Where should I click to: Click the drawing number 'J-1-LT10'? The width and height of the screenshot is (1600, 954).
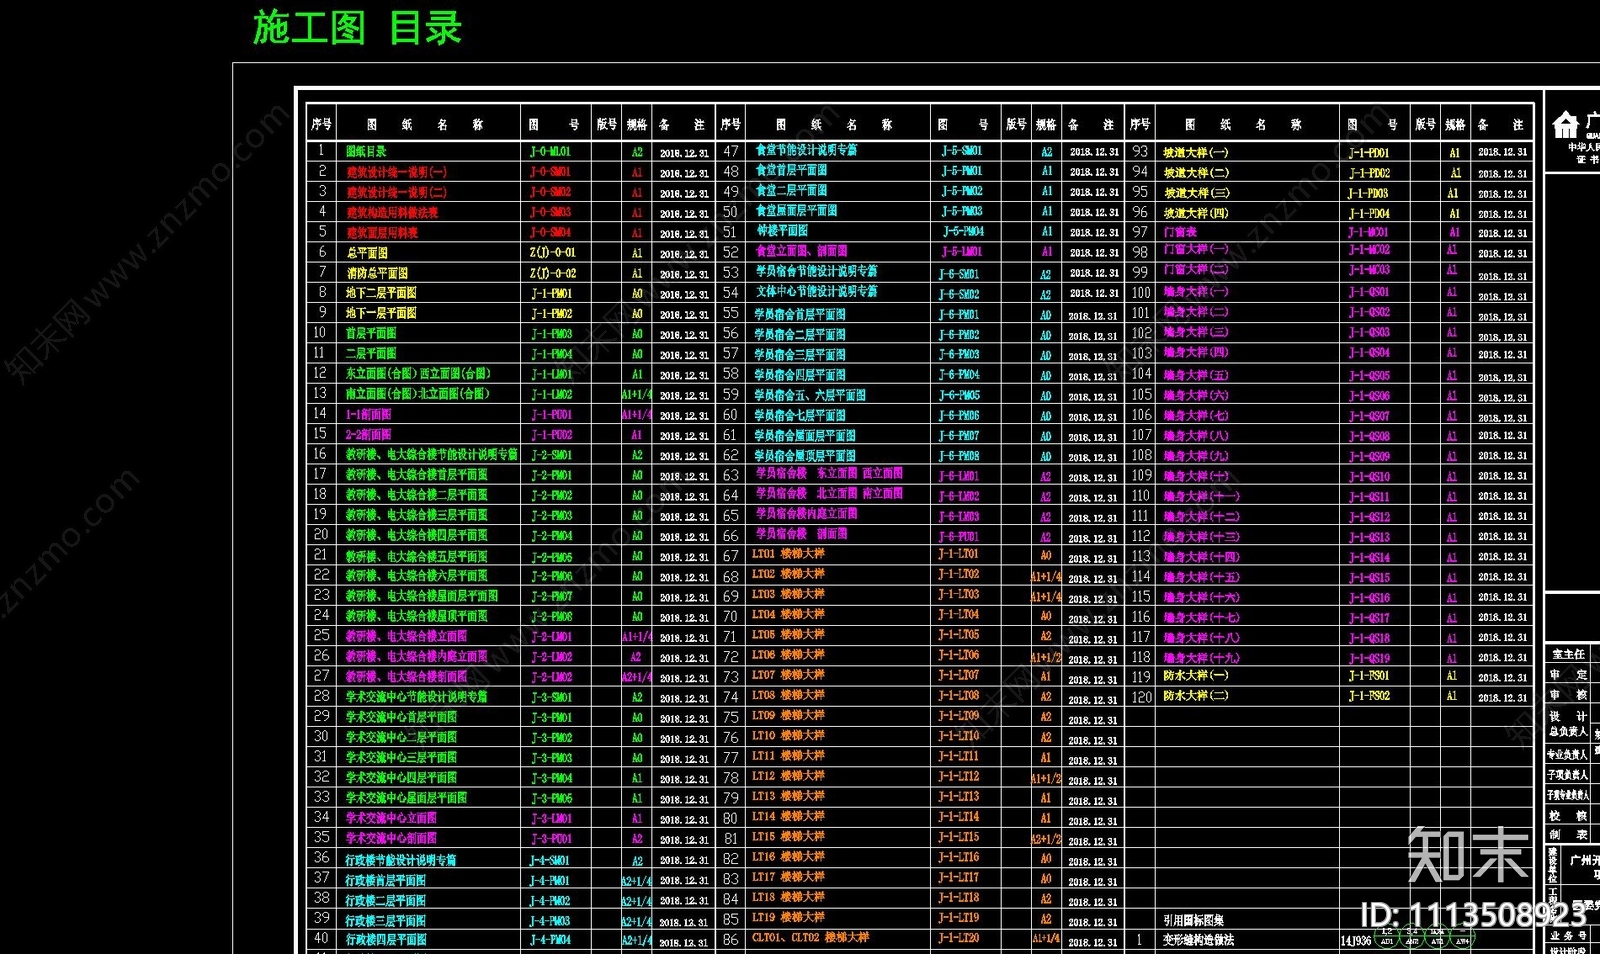point(958,736)
